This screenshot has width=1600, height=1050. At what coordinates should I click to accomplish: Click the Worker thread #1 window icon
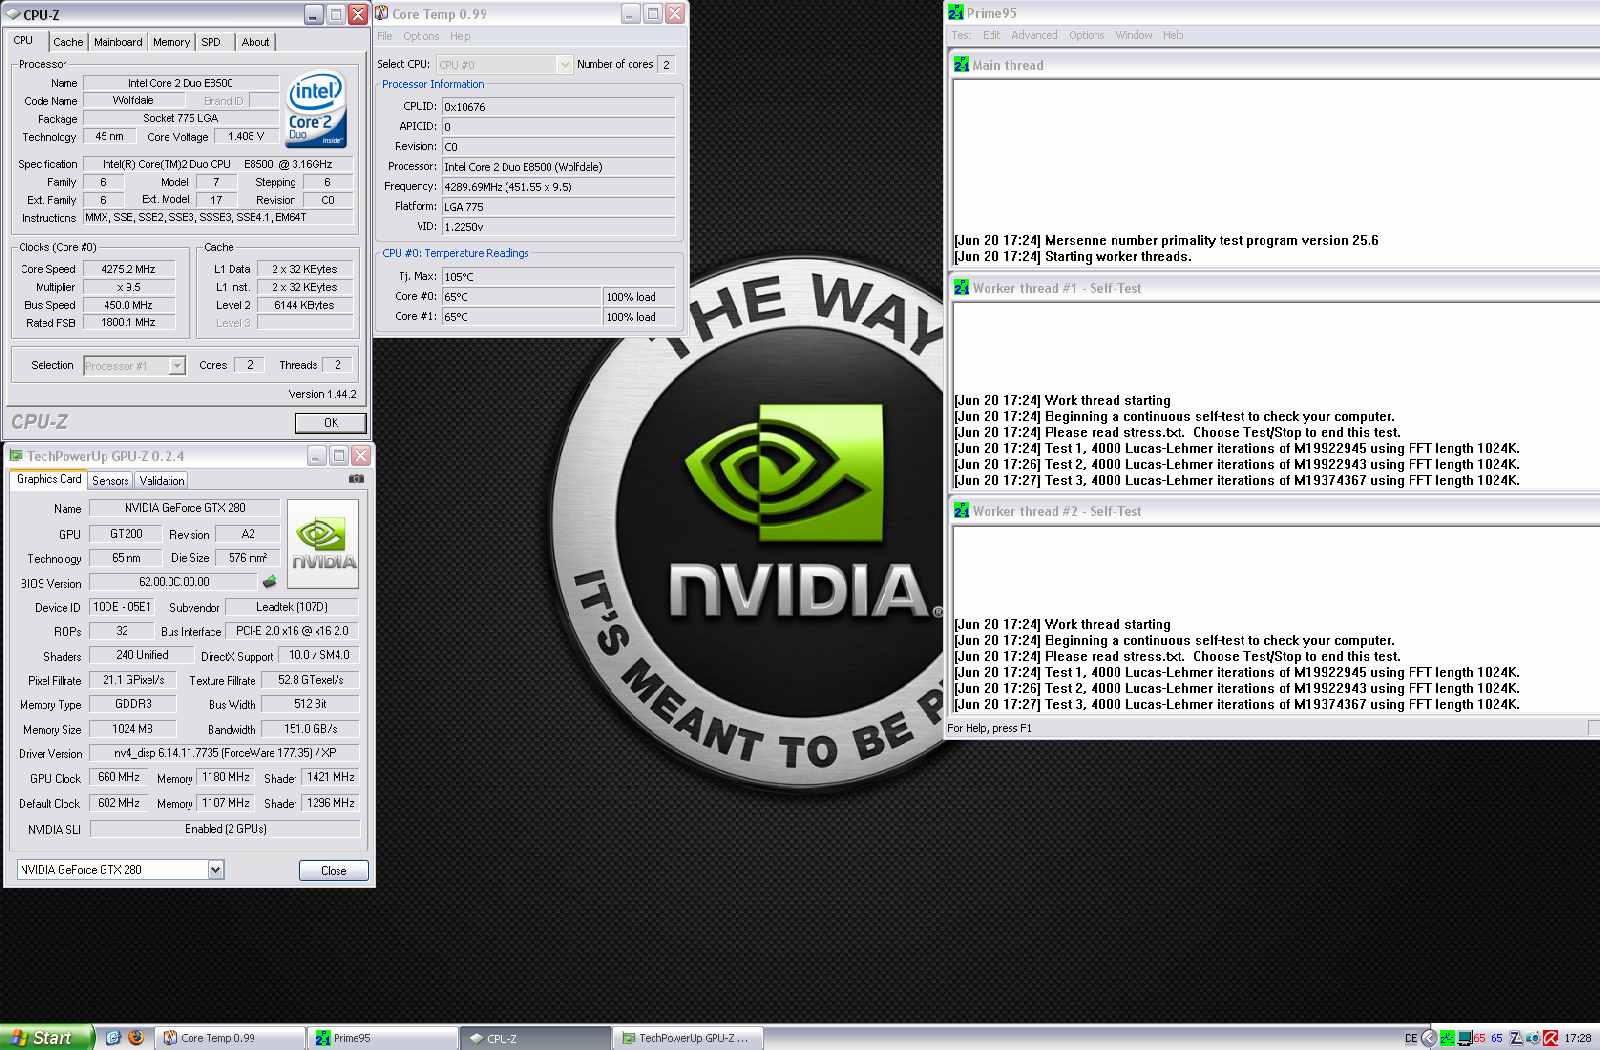pos(961,288)
